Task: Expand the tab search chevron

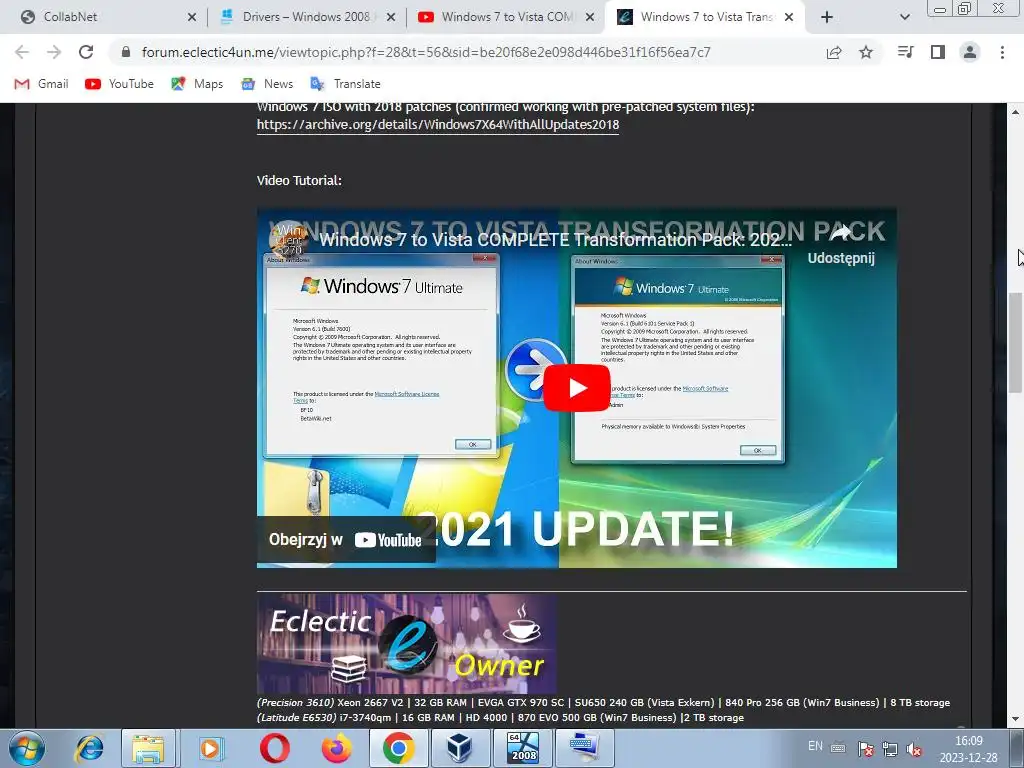Action: click(904, 17)
